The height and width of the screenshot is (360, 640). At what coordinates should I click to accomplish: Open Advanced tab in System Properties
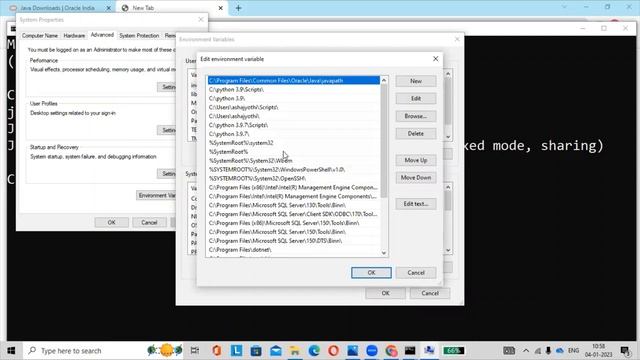(102, 35)
